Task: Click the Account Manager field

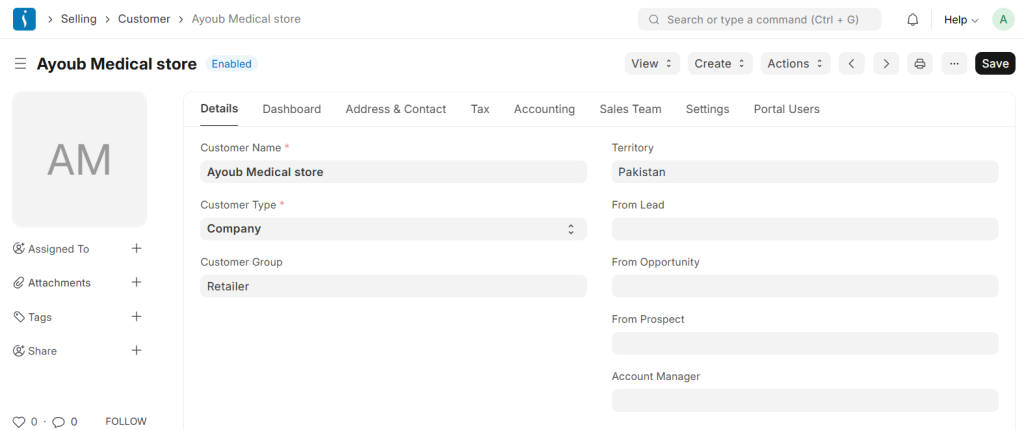Action: (x=805, y=401)
